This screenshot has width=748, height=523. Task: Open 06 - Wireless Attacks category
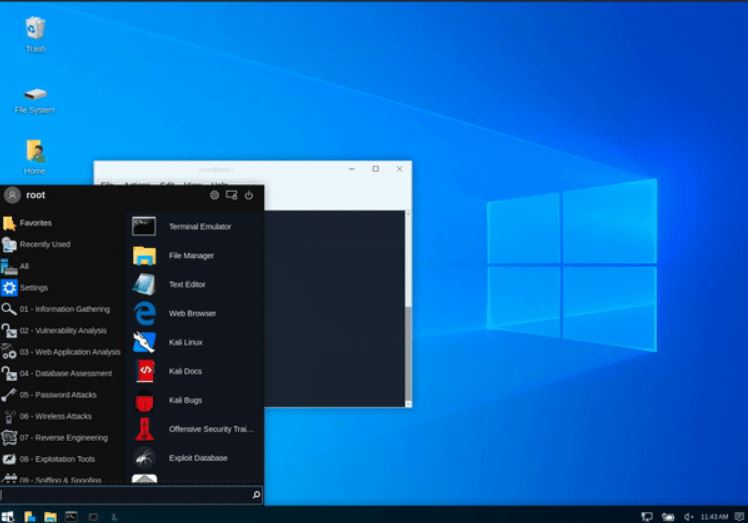pyautogui.click(x=62, y=417)
